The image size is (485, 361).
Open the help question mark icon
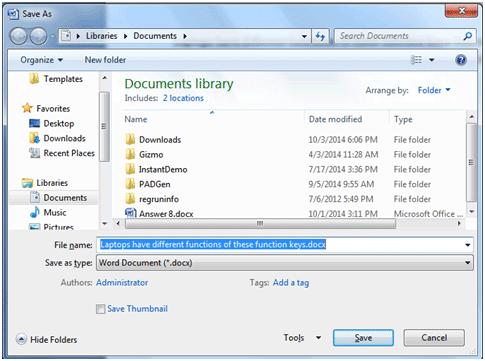pyautogui.click(x=461, y=60)
